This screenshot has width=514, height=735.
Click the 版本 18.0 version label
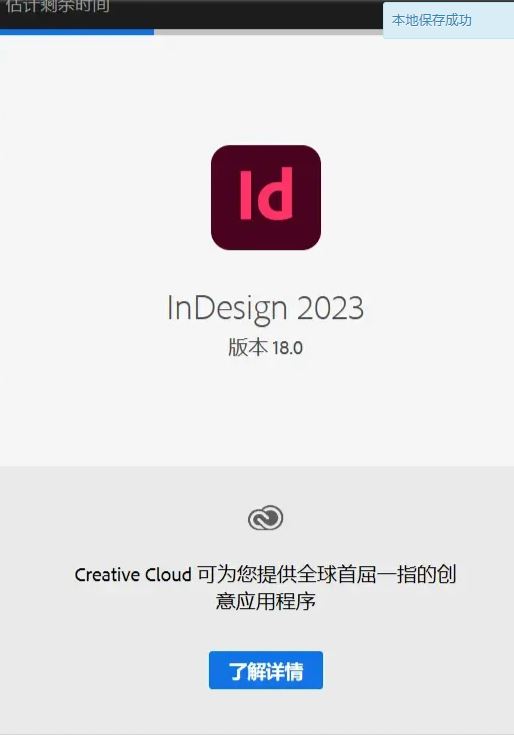pos(265,348)
